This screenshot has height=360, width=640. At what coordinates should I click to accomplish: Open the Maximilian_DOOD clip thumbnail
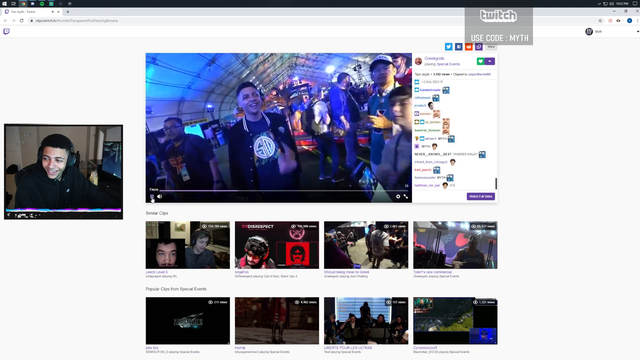[455, 321]
